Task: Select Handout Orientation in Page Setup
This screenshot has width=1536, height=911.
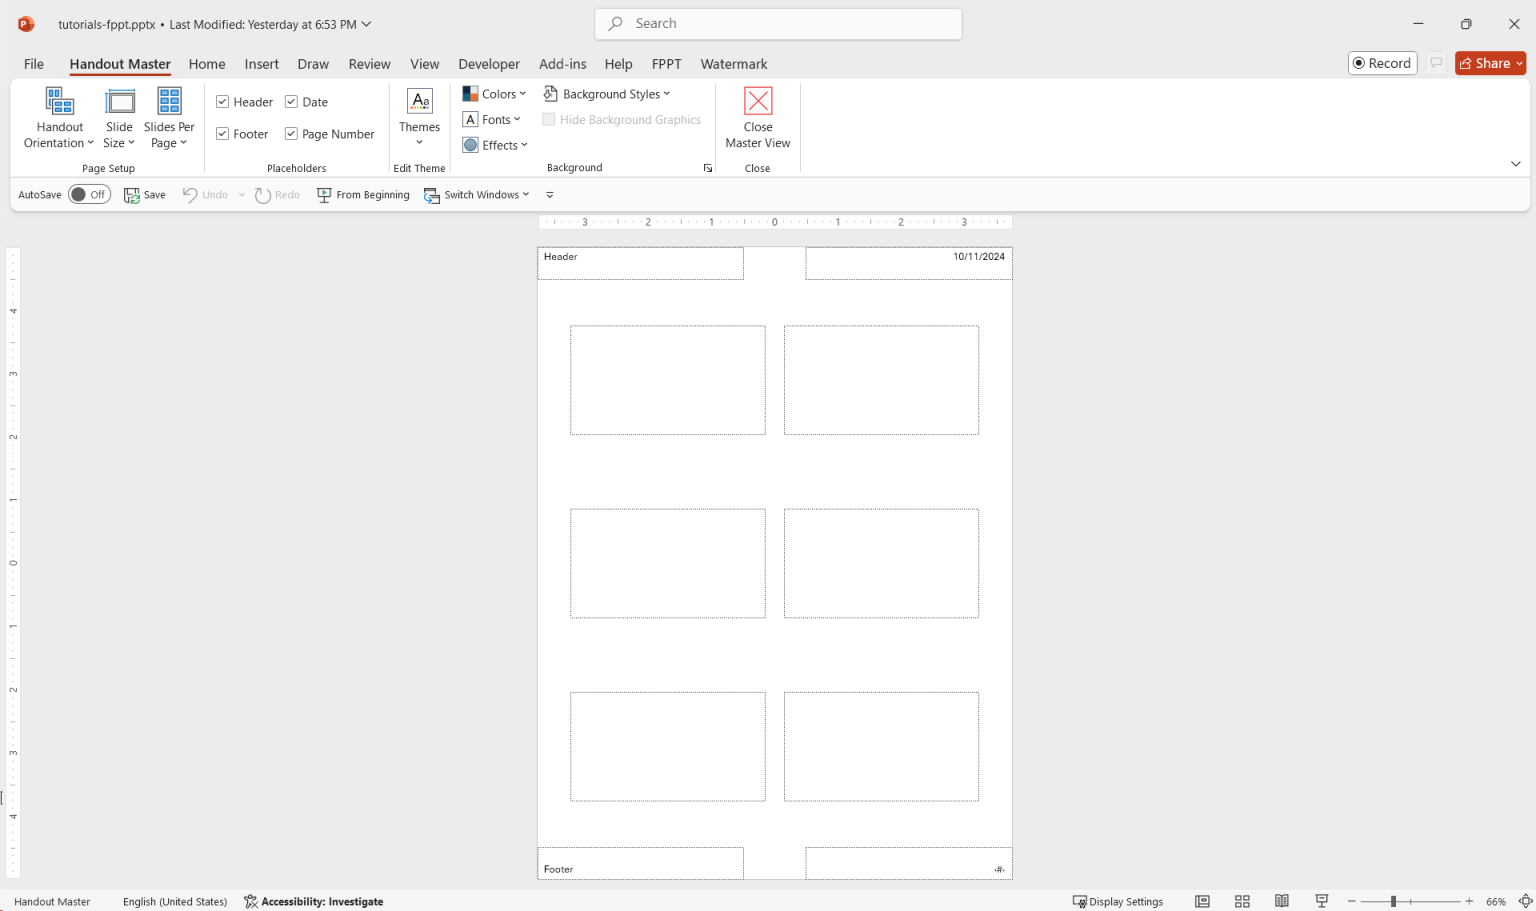Action: [58, 117]
